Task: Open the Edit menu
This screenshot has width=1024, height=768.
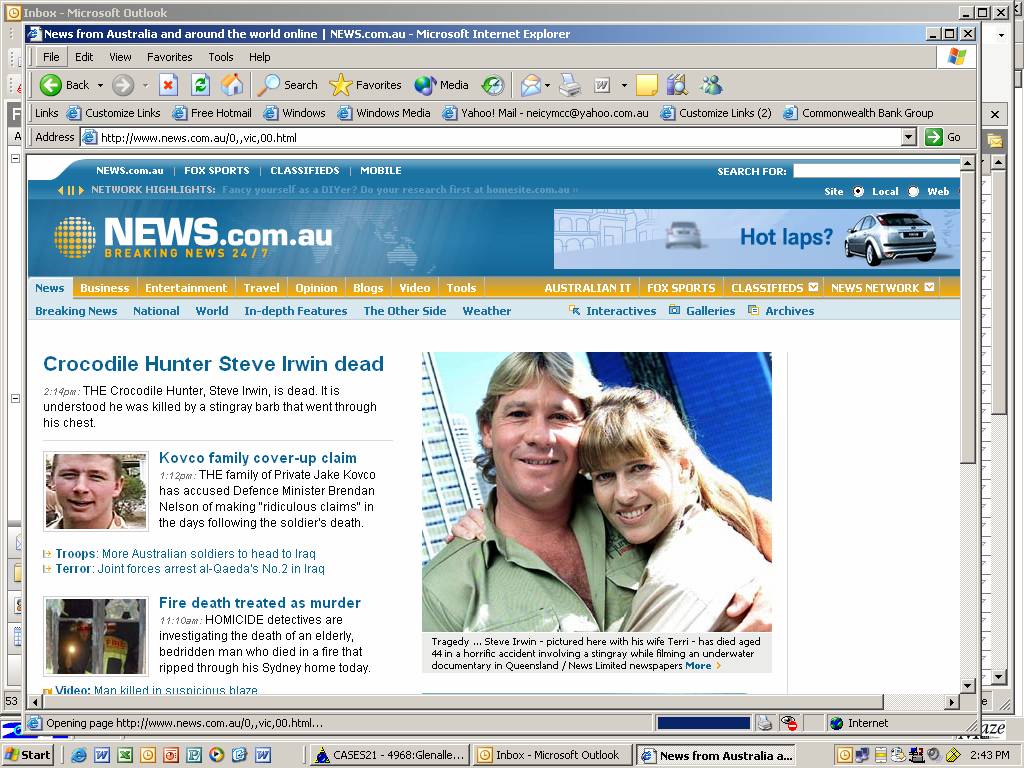Action: (x=84, y=57)
